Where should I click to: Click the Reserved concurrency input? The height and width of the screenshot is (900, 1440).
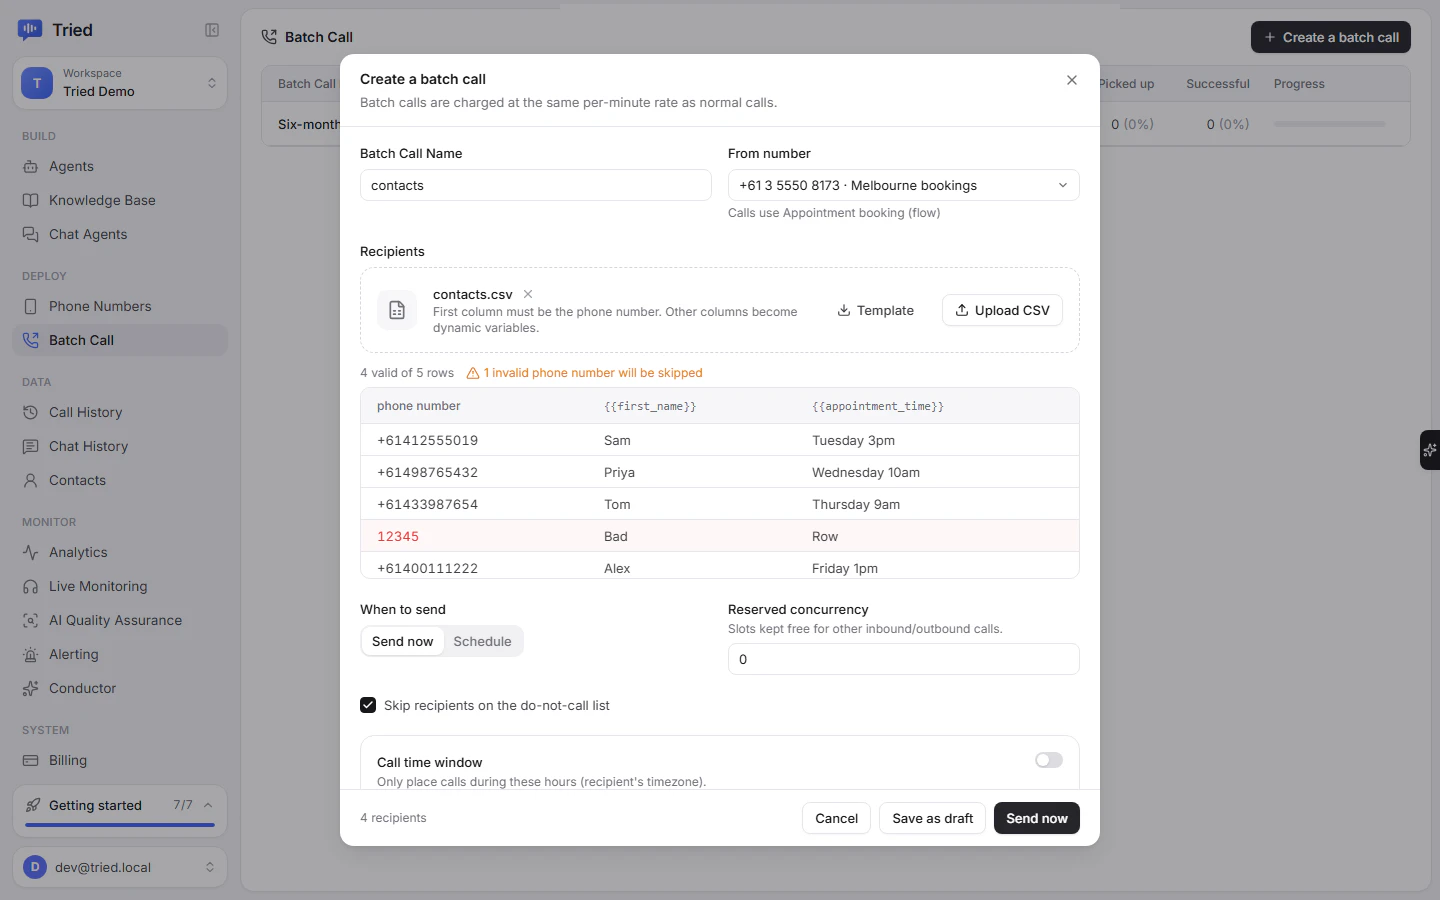904,660
